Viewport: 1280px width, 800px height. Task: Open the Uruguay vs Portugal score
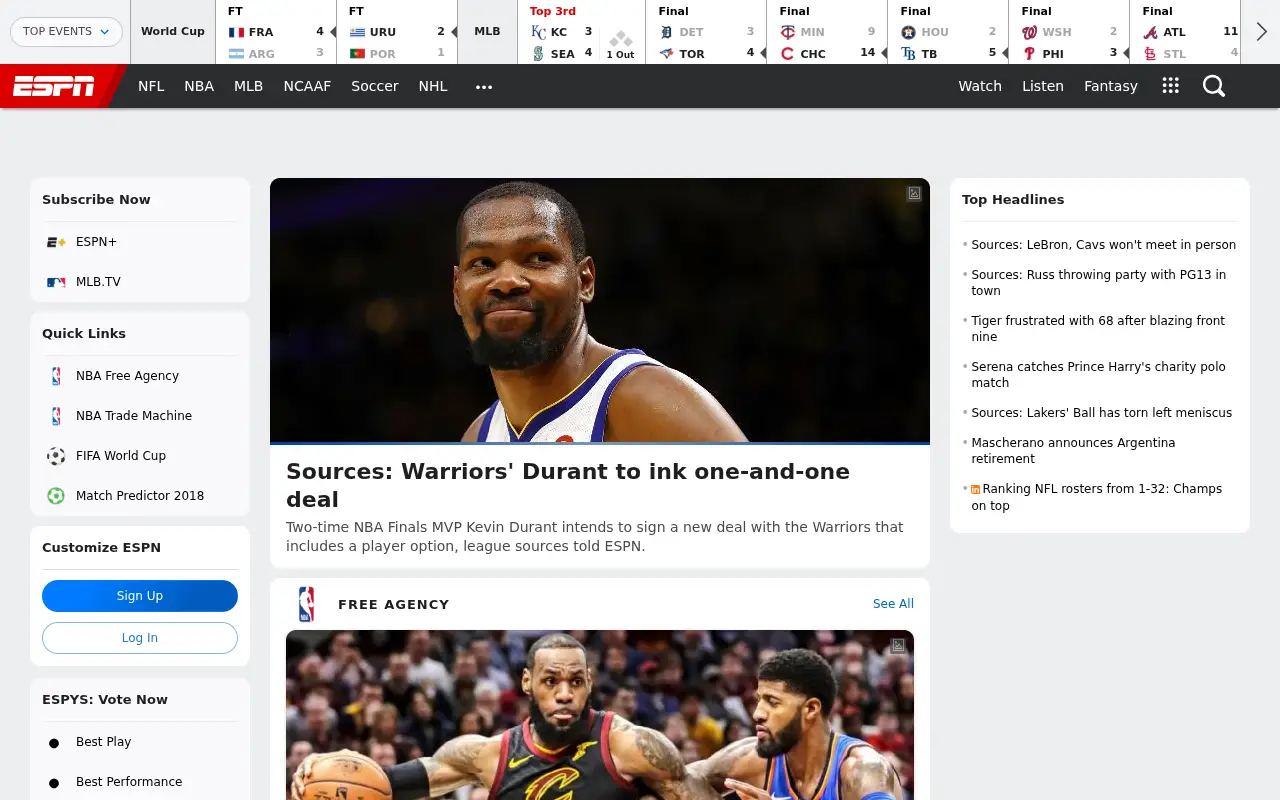click(397, 32)
